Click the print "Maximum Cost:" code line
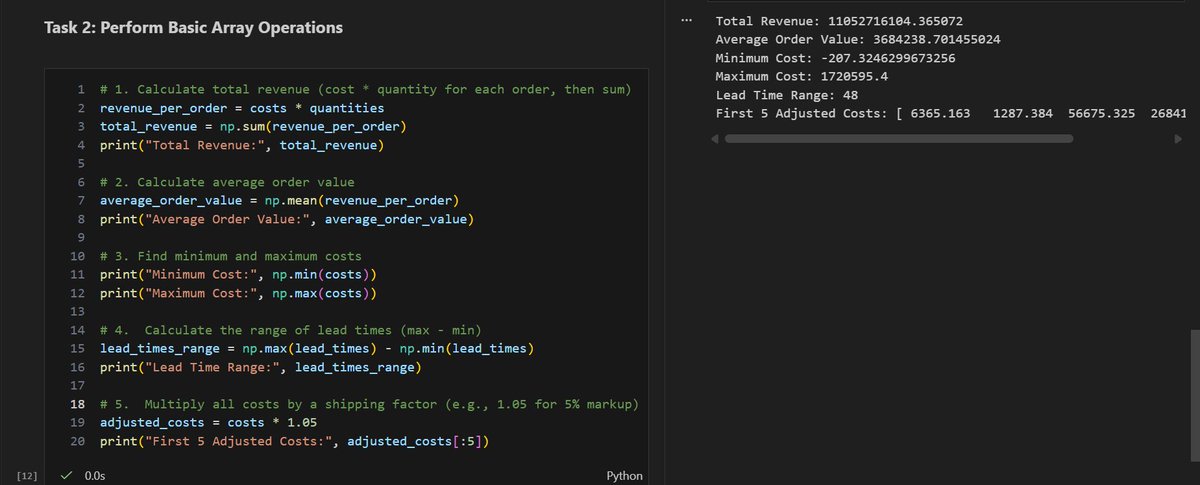Screen dimensions: 1200x485 [238, 294]
